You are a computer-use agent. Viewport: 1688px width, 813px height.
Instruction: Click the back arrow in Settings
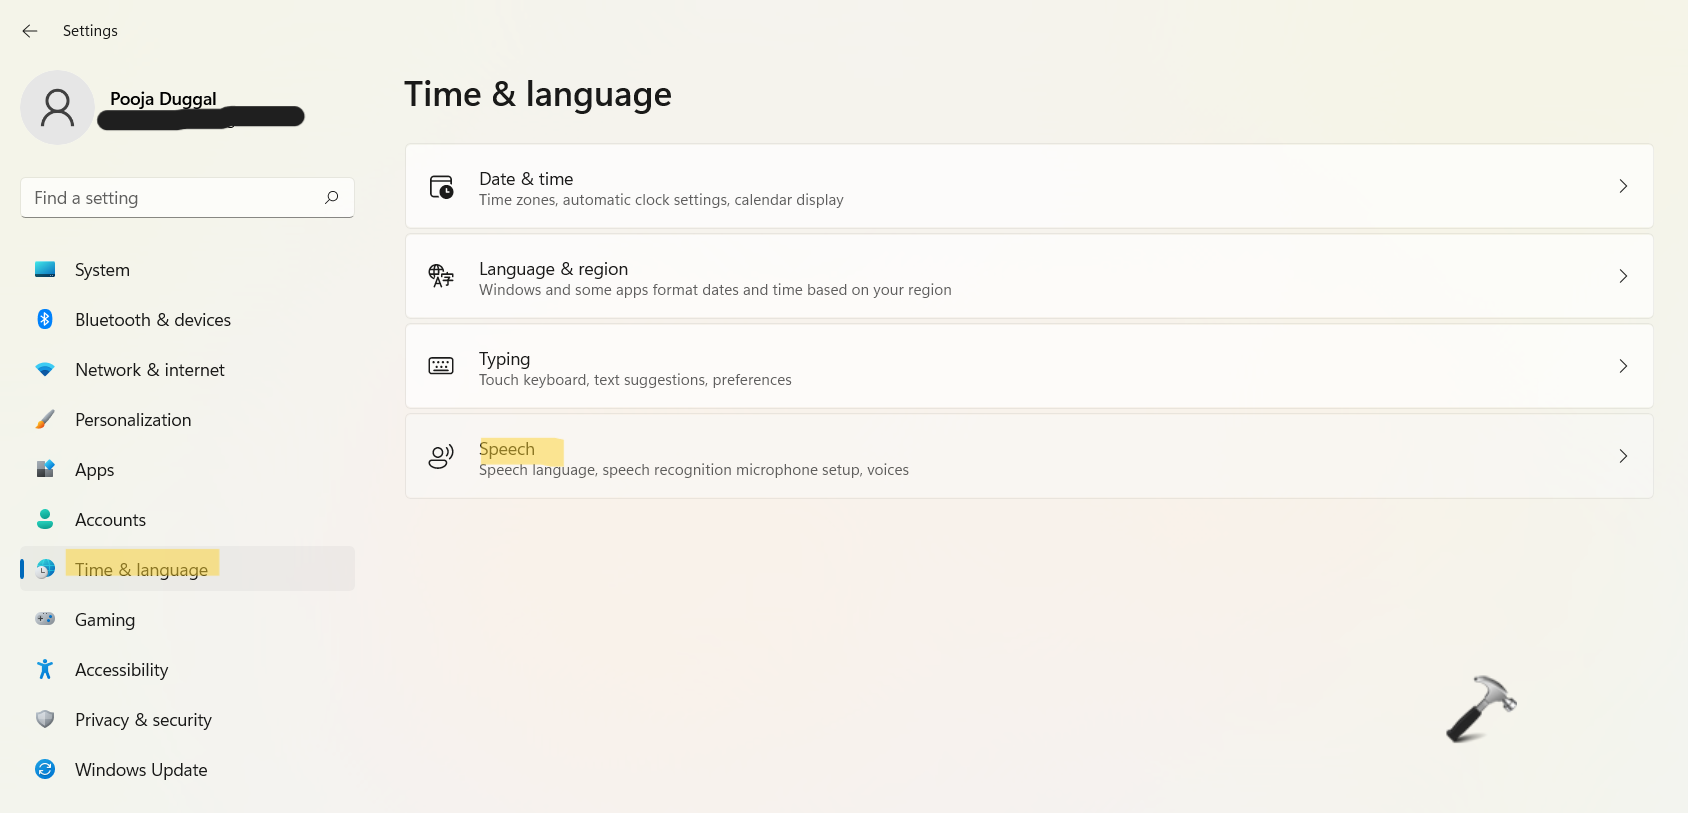pos(30,31)
